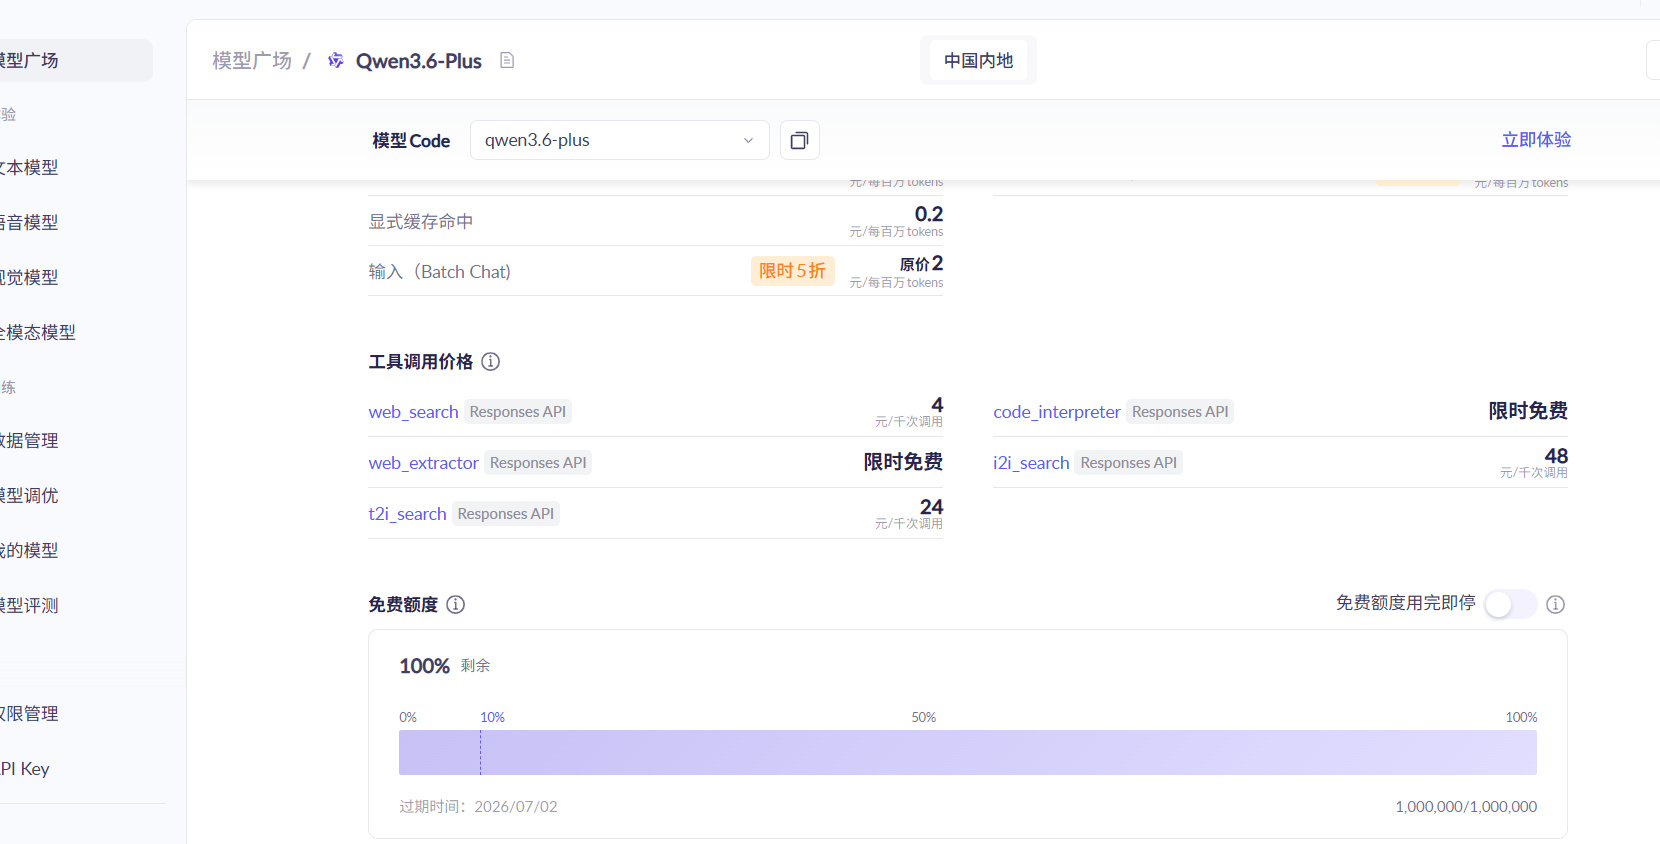Go to 模型广场 in the breadcrumb
The height and width of the screenshot is (844, 1660).
pos(252,61)
